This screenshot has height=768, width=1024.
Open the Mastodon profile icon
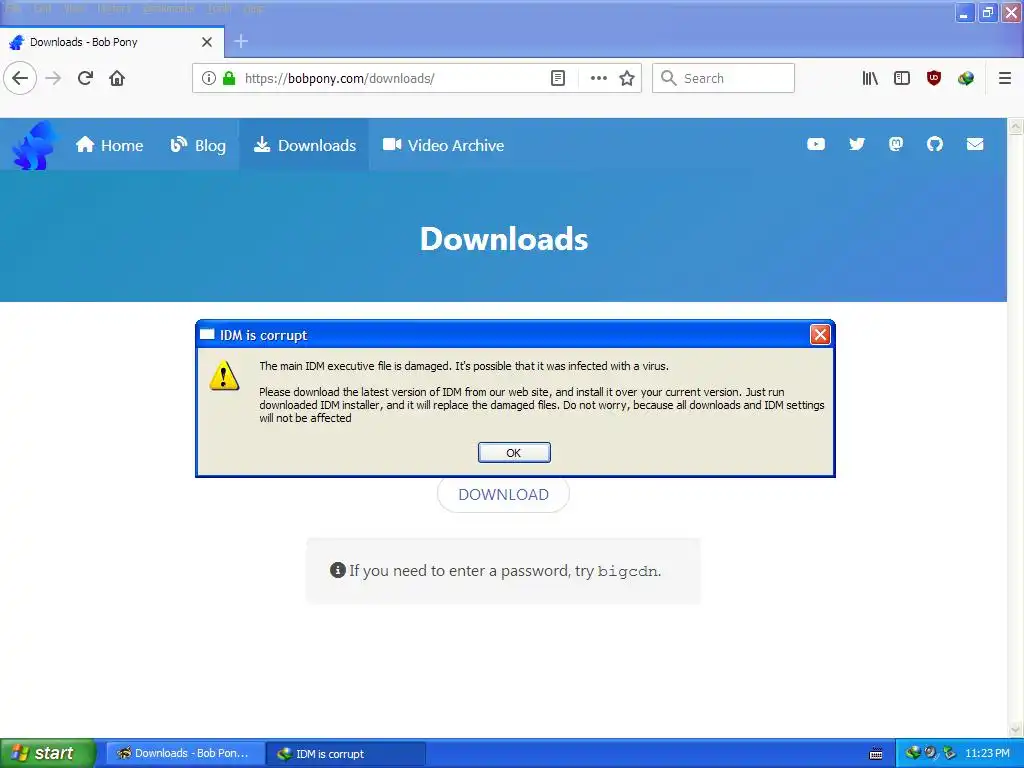pos(896,144)
